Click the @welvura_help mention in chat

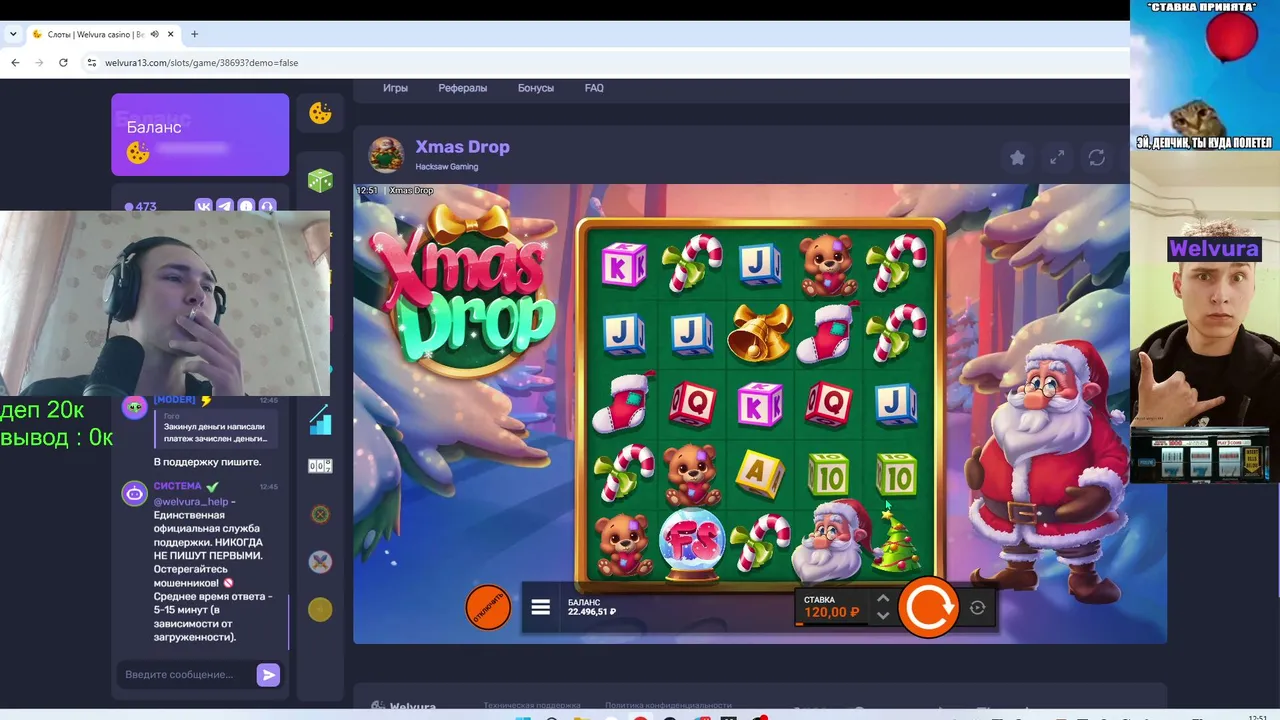[191, 502]
